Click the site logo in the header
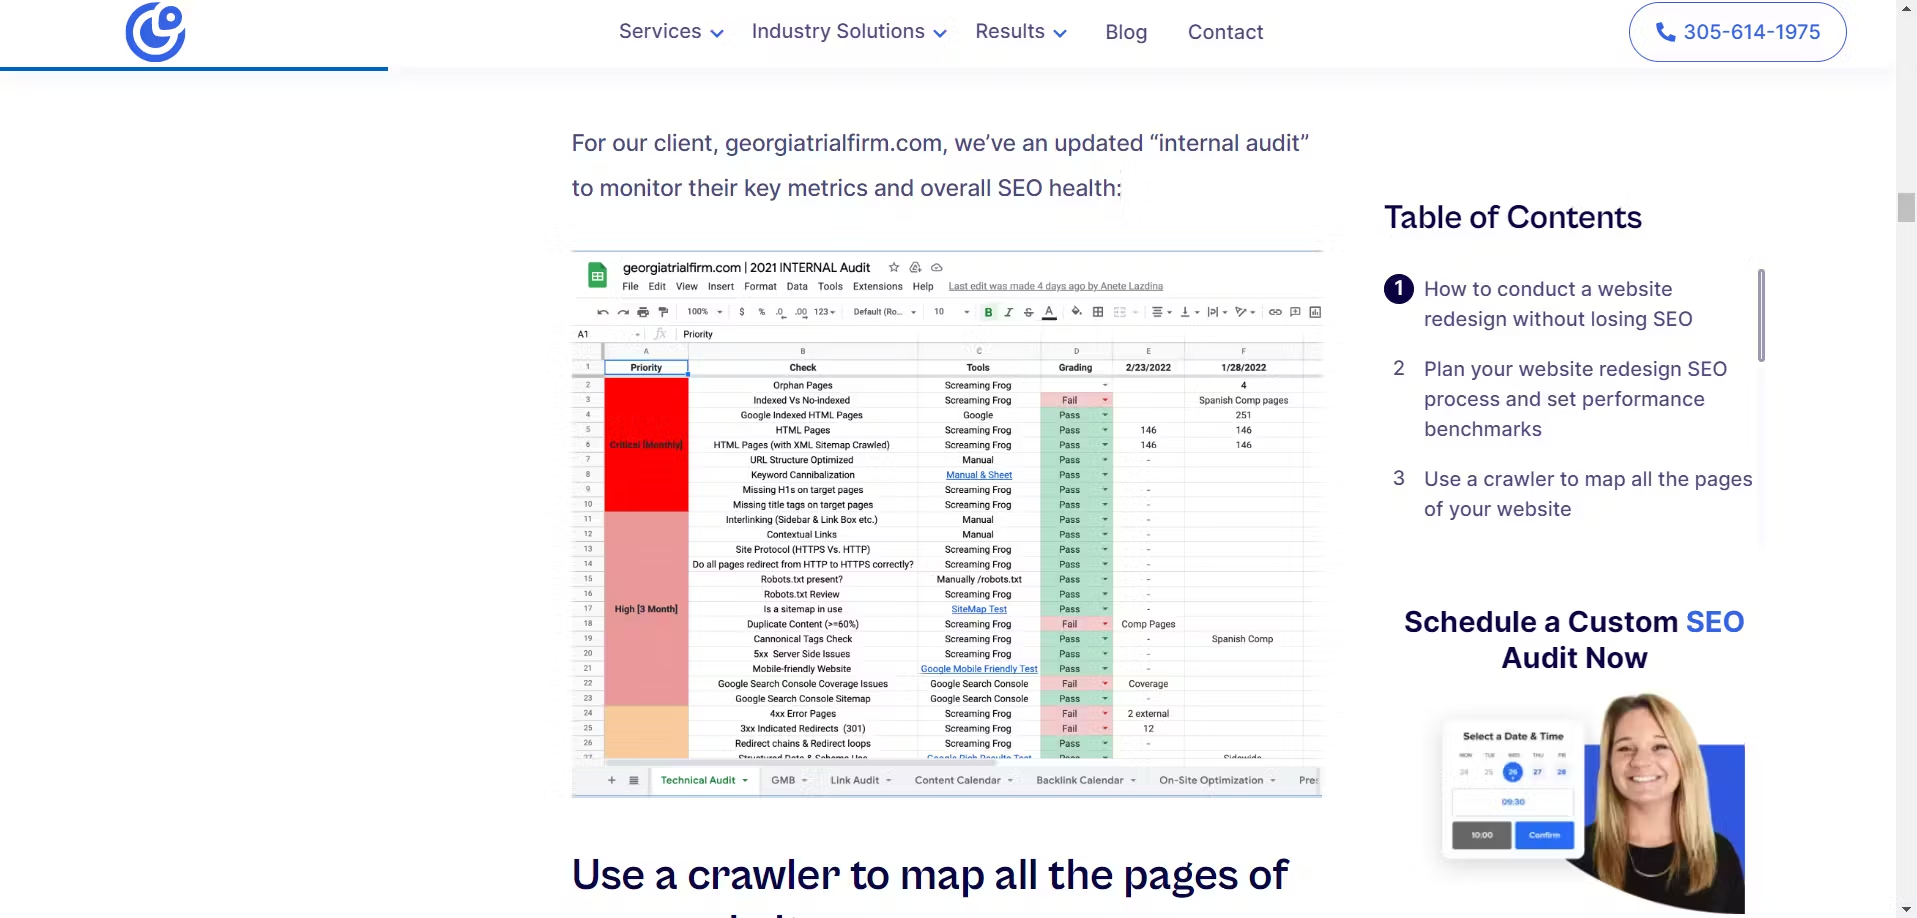Image resolution: width=1917 pixels, height=918 pixels. point(155,32)
